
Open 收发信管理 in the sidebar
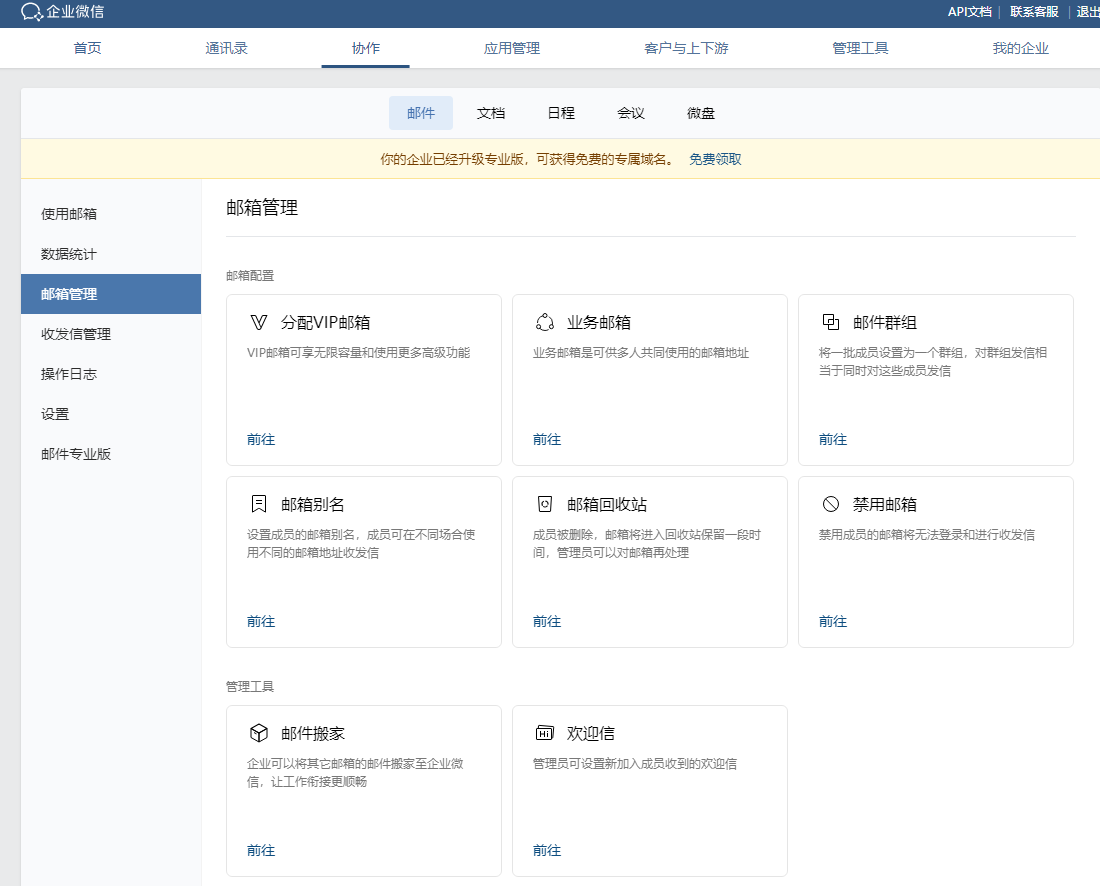76,334
